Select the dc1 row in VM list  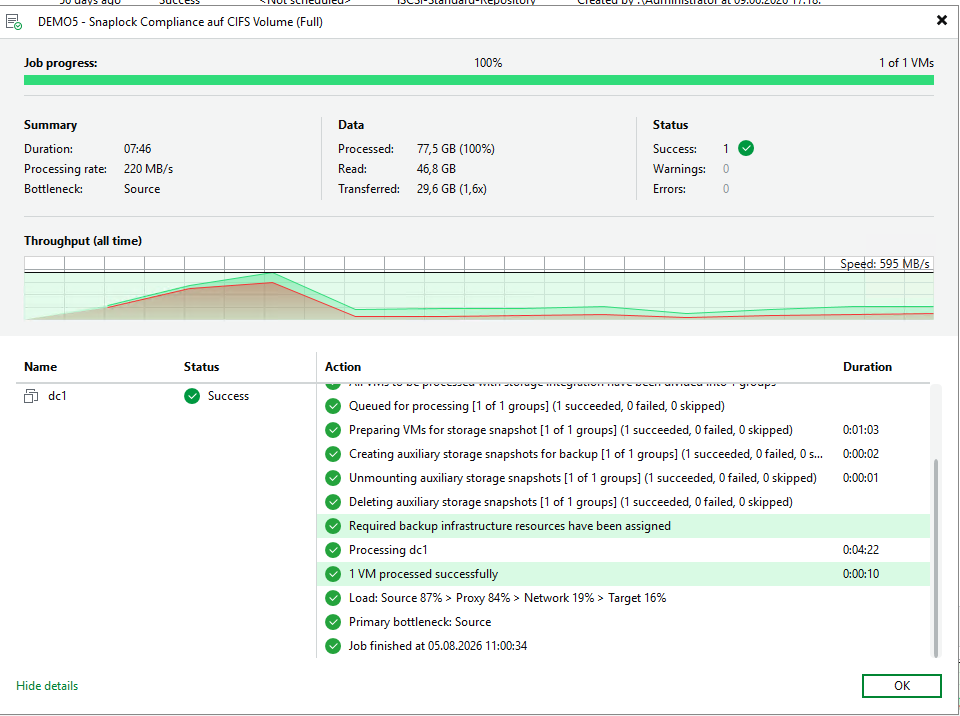click(x=165, y=396)
